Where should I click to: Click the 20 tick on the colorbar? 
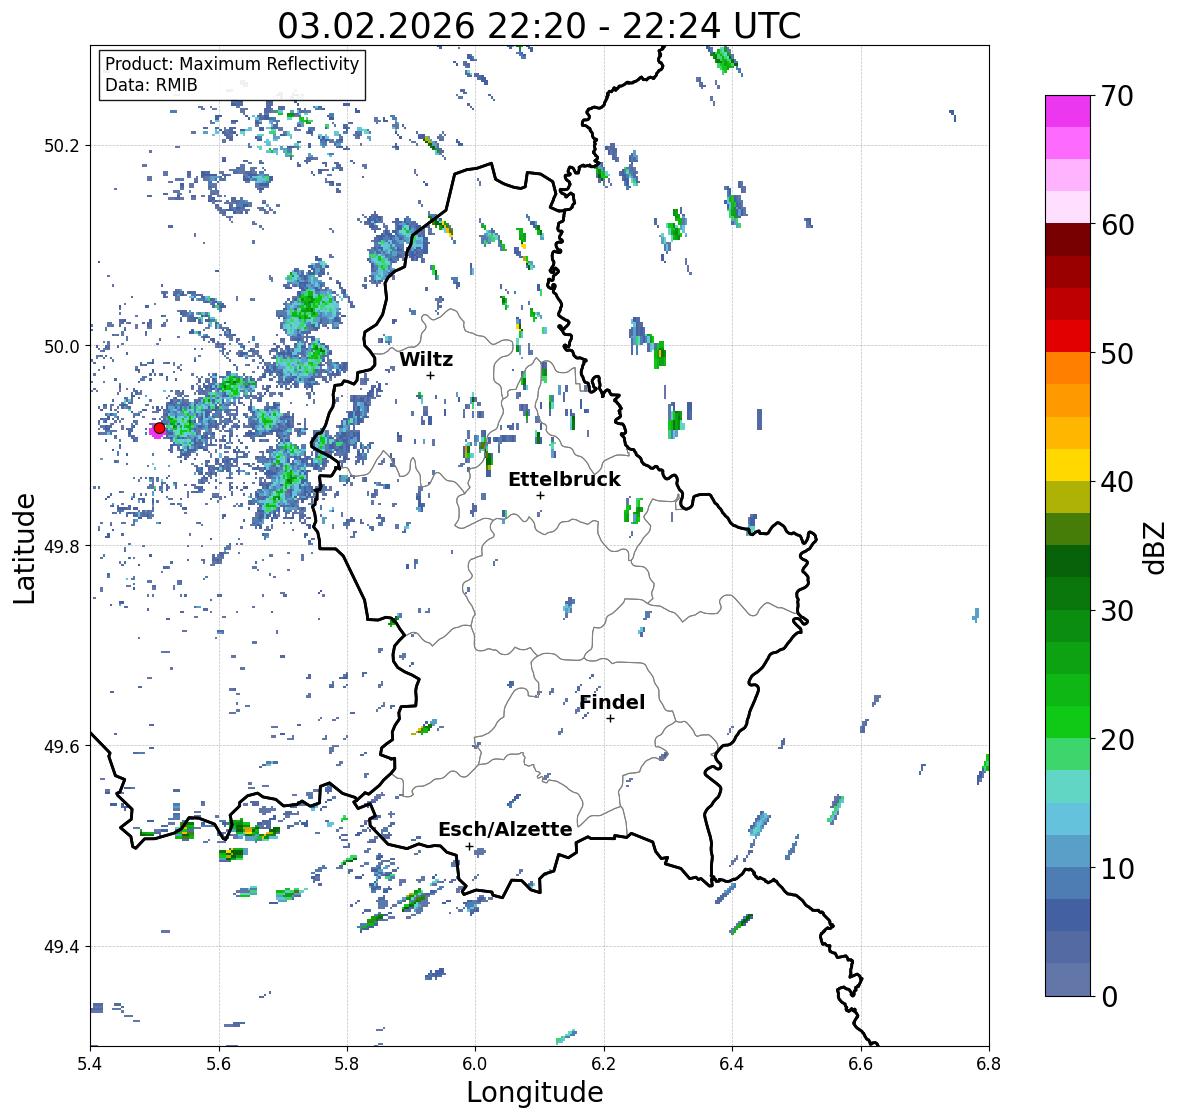[1117, 740]
